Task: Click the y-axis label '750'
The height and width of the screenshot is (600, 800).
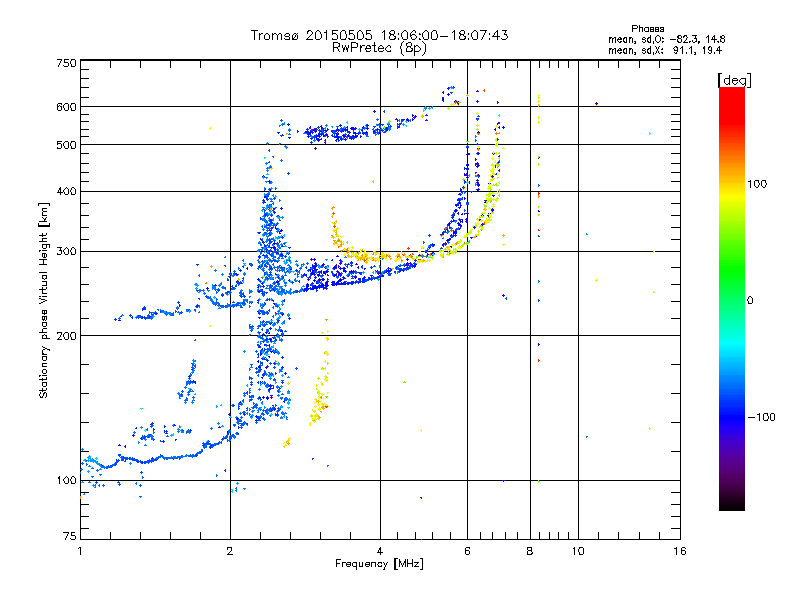Action: pyautogui.click(x=66, y=63)
